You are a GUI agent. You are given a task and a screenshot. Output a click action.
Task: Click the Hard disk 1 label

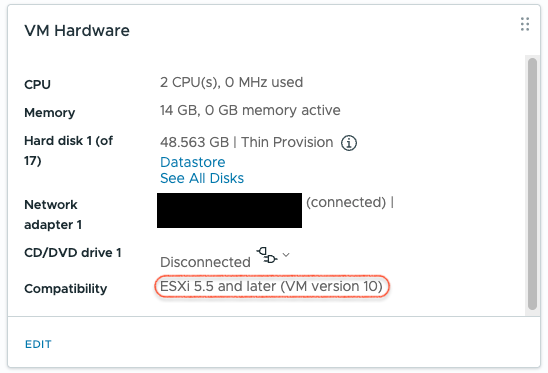coord(68,151)
